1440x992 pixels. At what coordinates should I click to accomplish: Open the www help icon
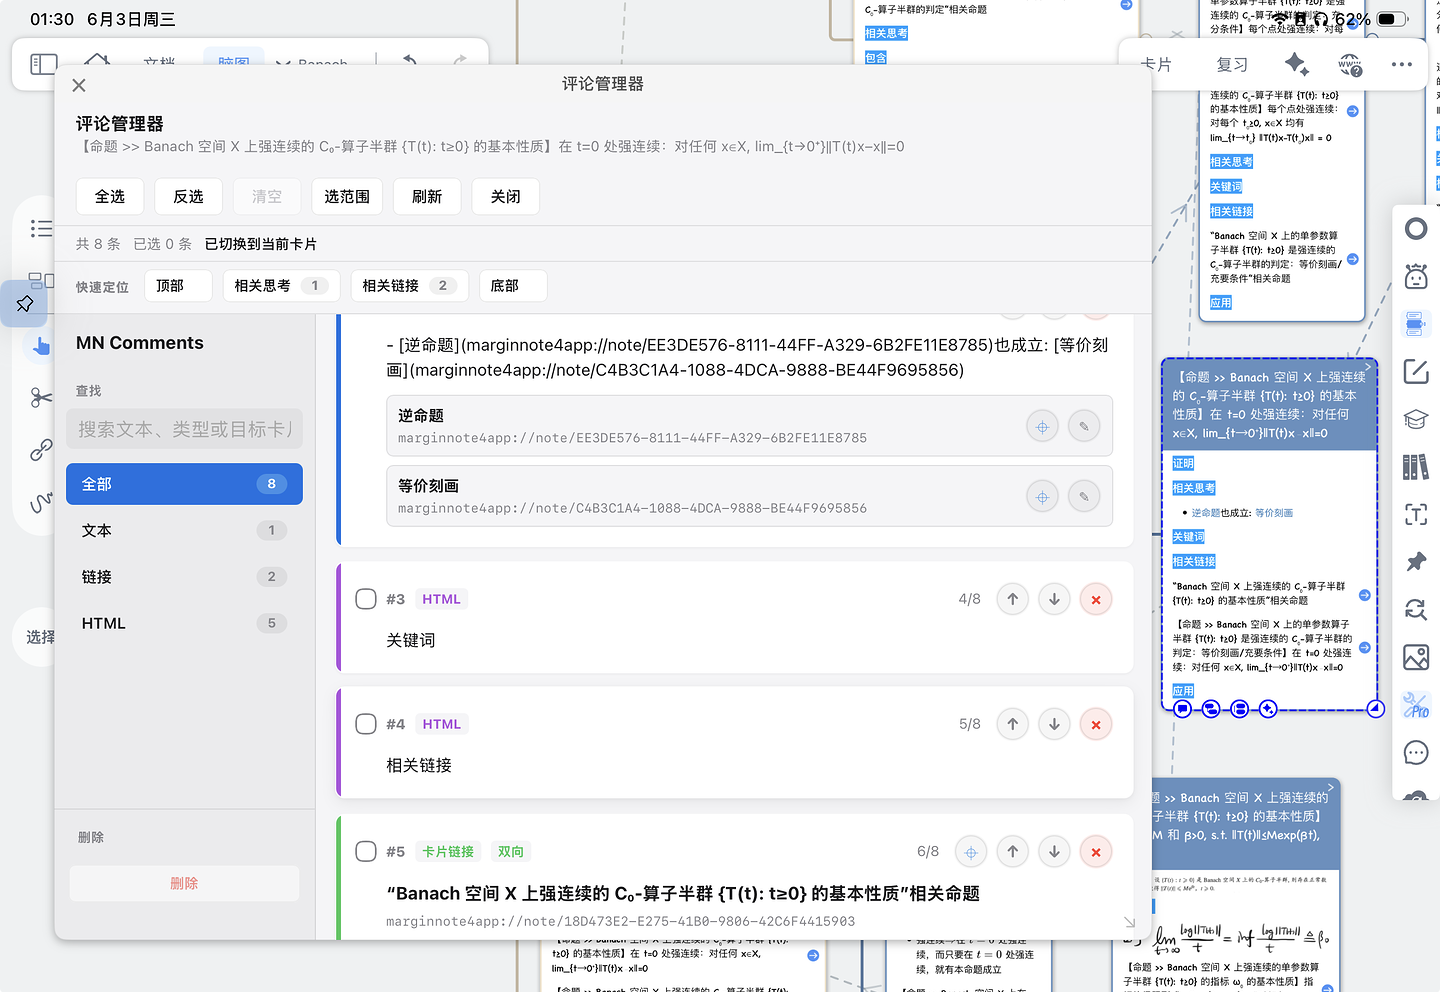click(1350, 65)
